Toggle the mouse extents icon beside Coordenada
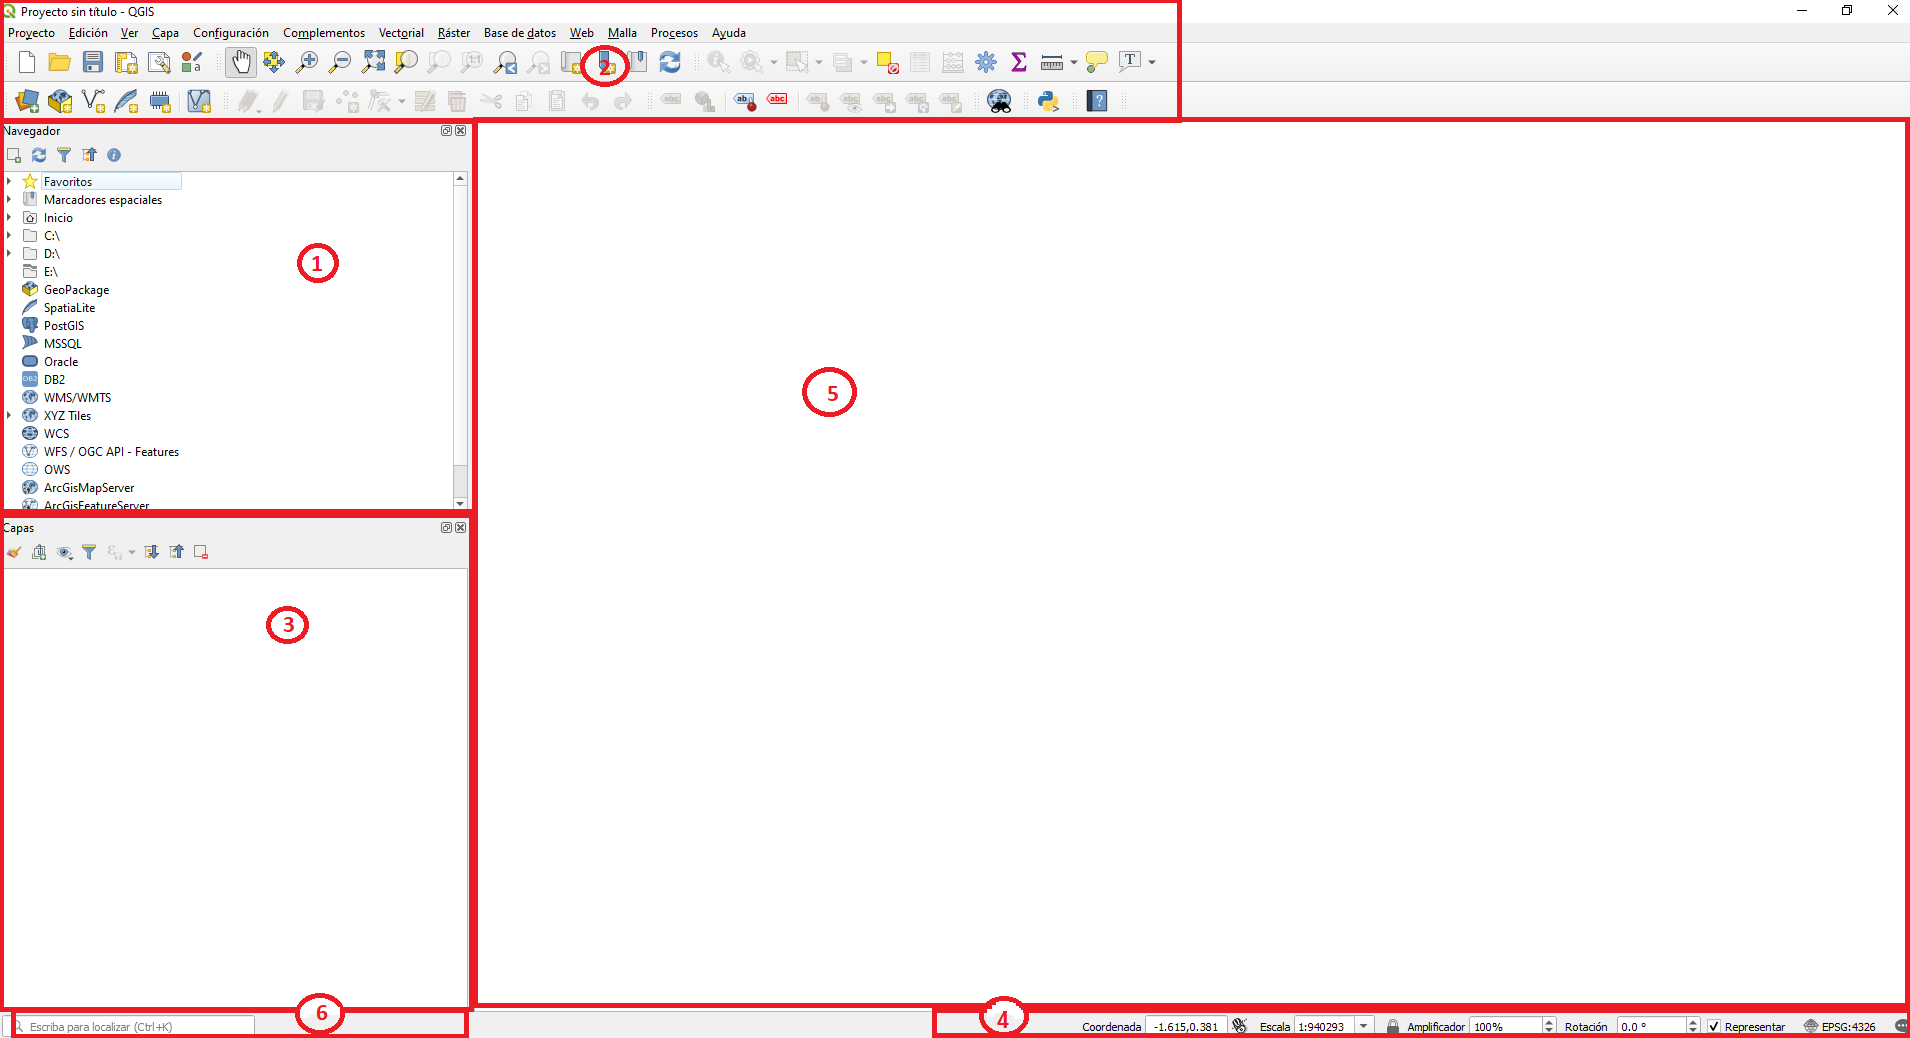1910x1038 pixels. 1240,1026
